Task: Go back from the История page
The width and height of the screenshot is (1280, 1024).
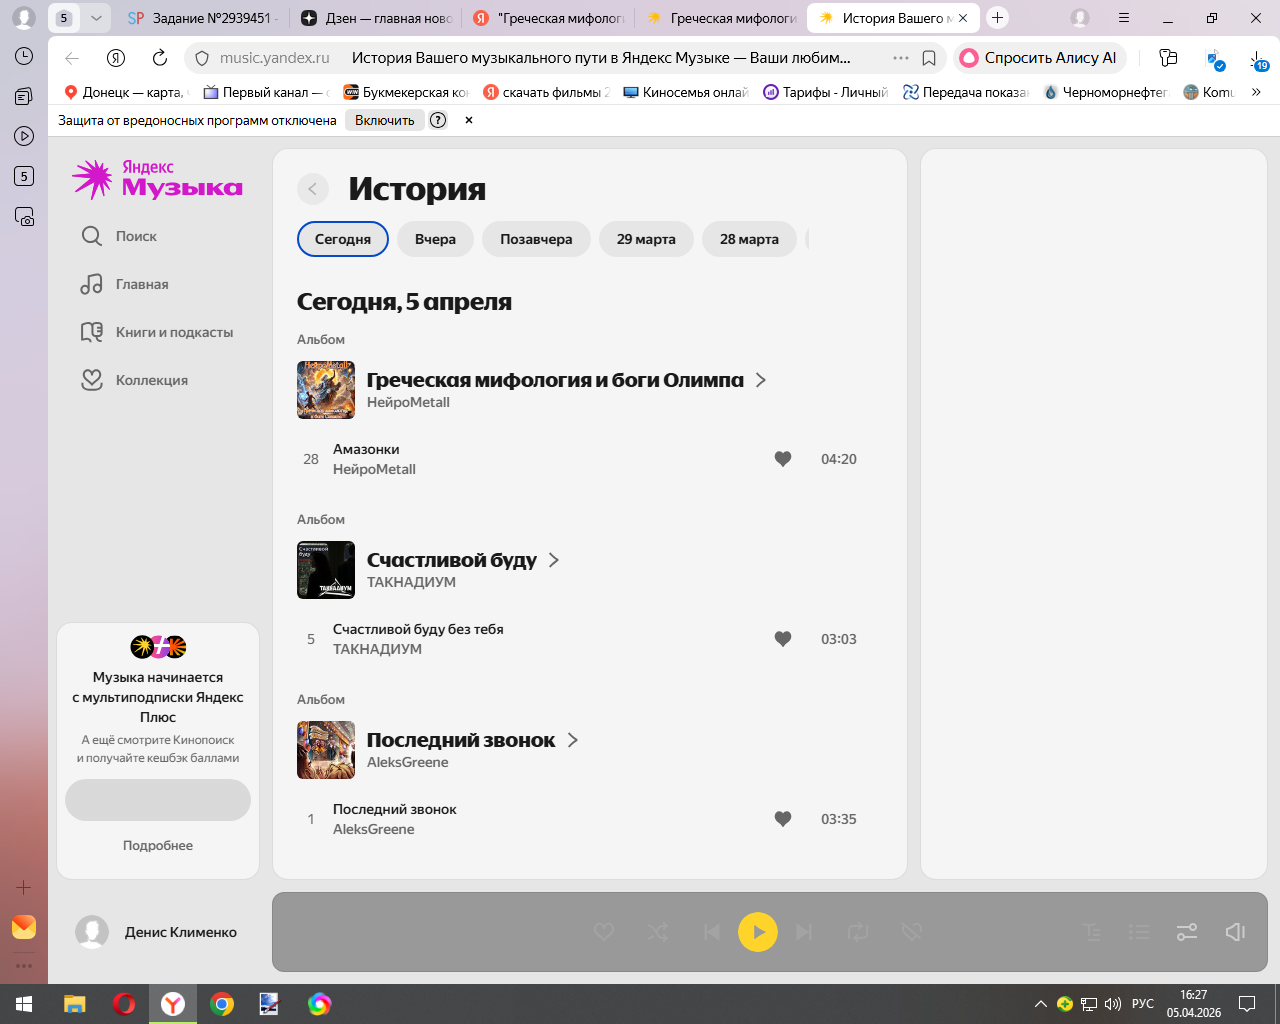Action: (x=313, y=189)
